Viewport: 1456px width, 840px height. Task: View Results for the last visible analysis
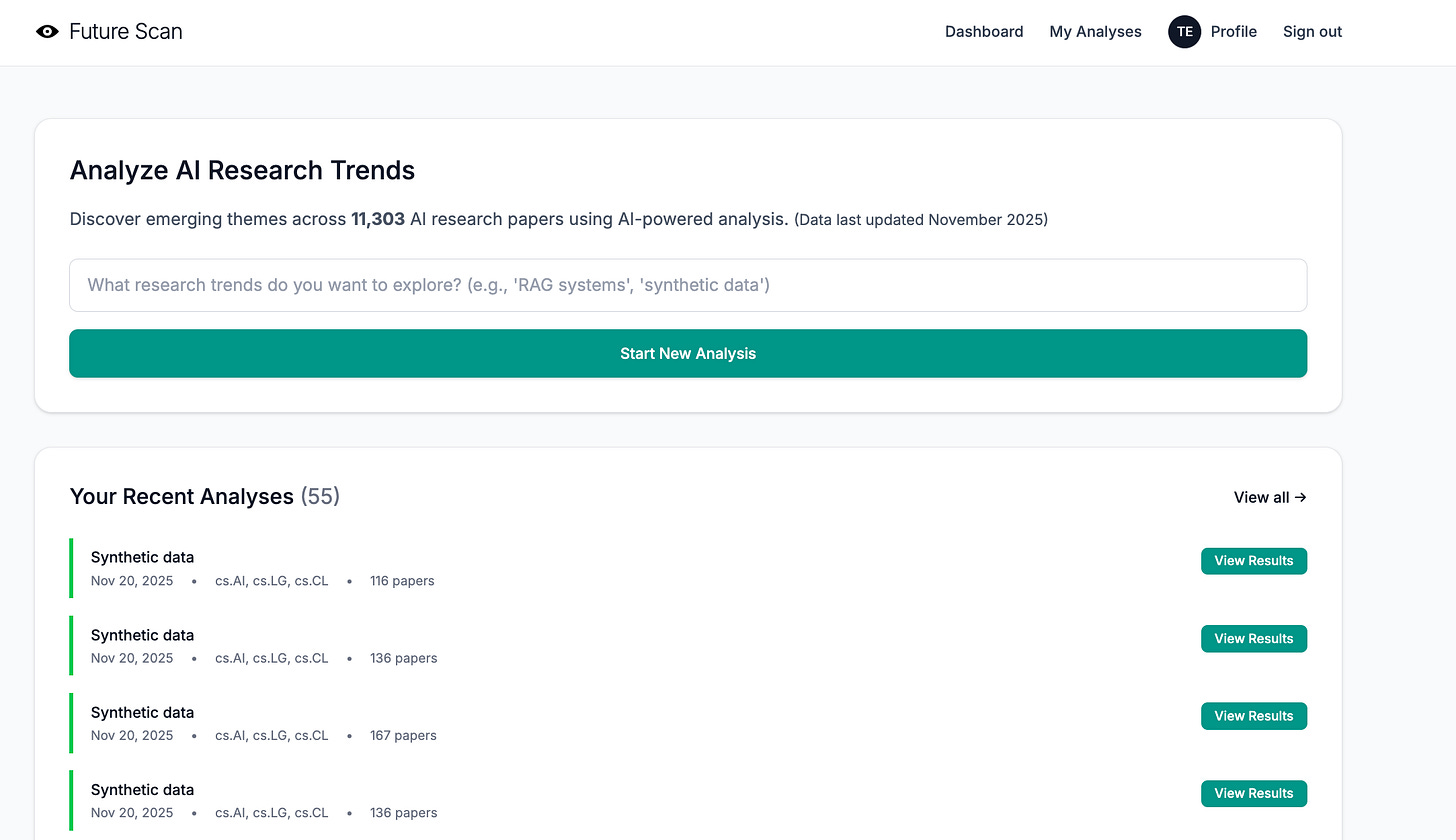pos(1254,793)
